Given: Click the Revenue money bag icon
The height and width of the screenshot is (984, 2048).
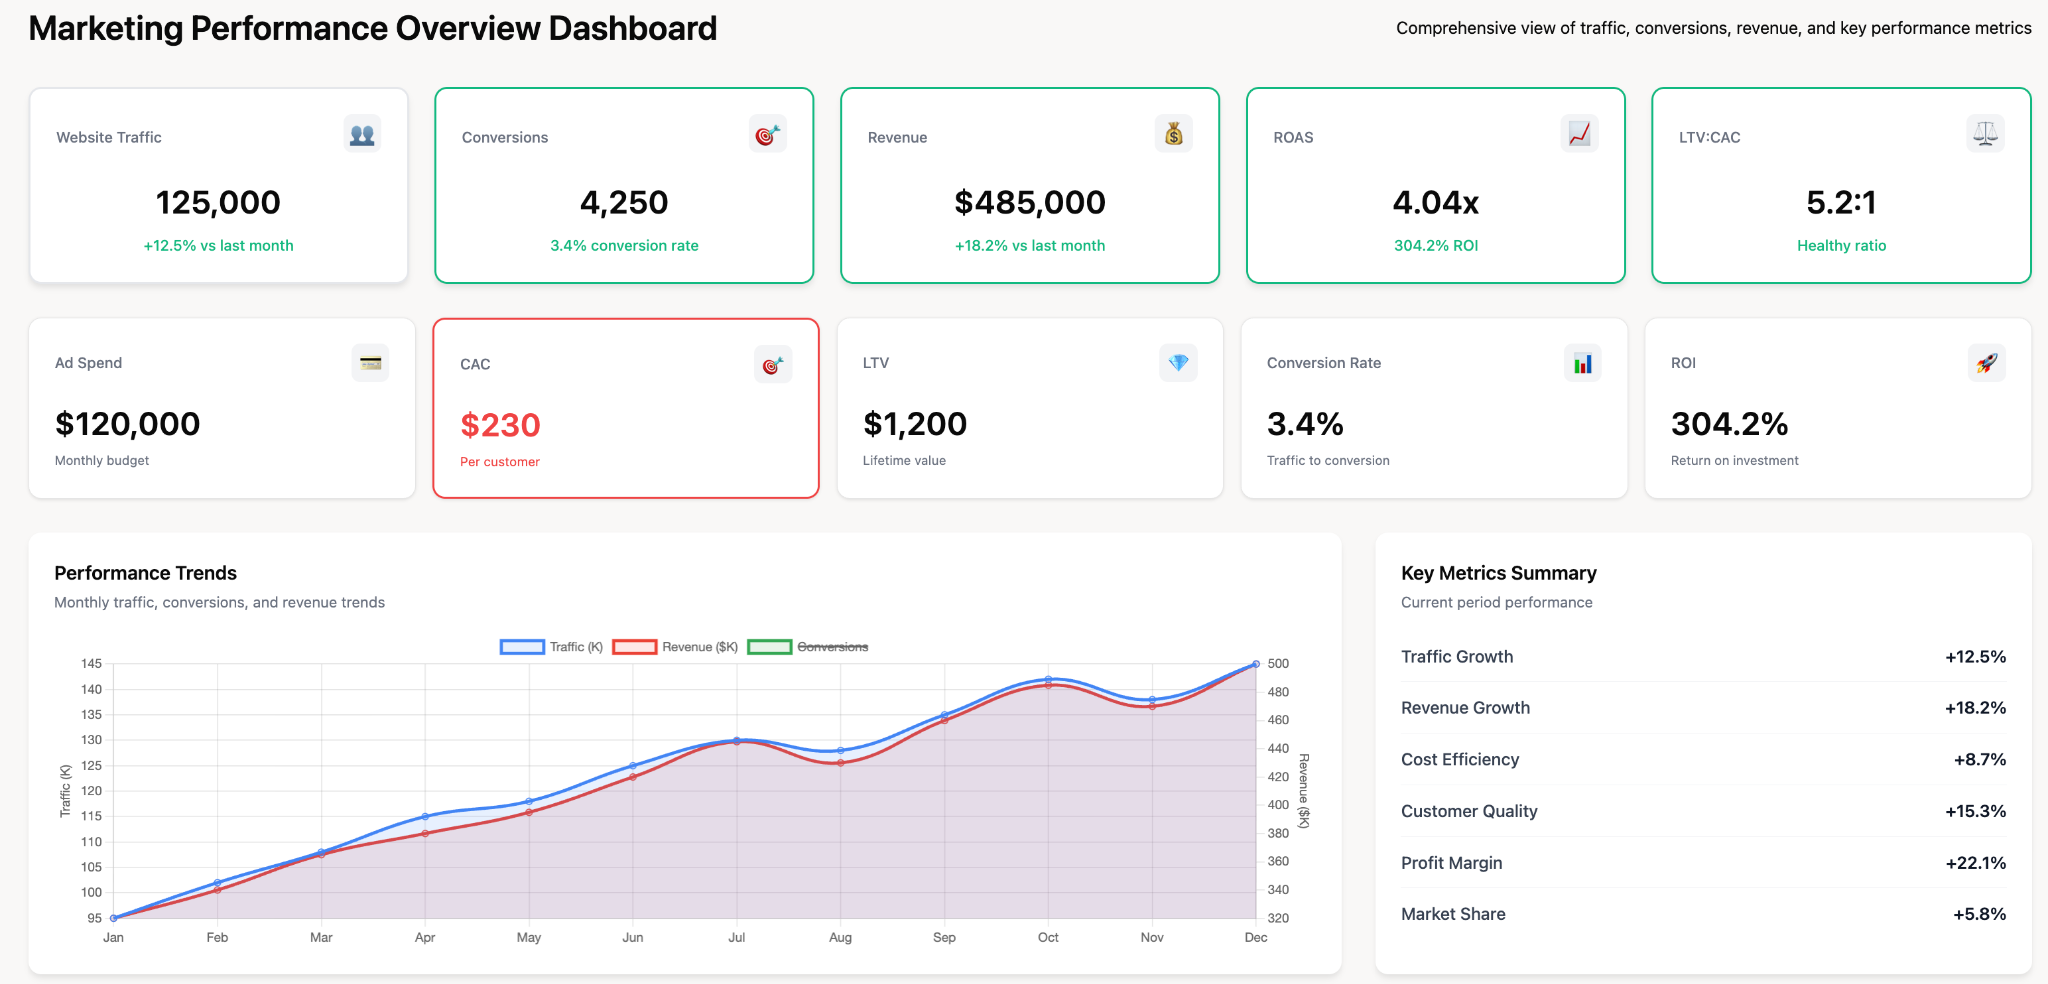Looking at the screenshot, I should pos(1174,133).
